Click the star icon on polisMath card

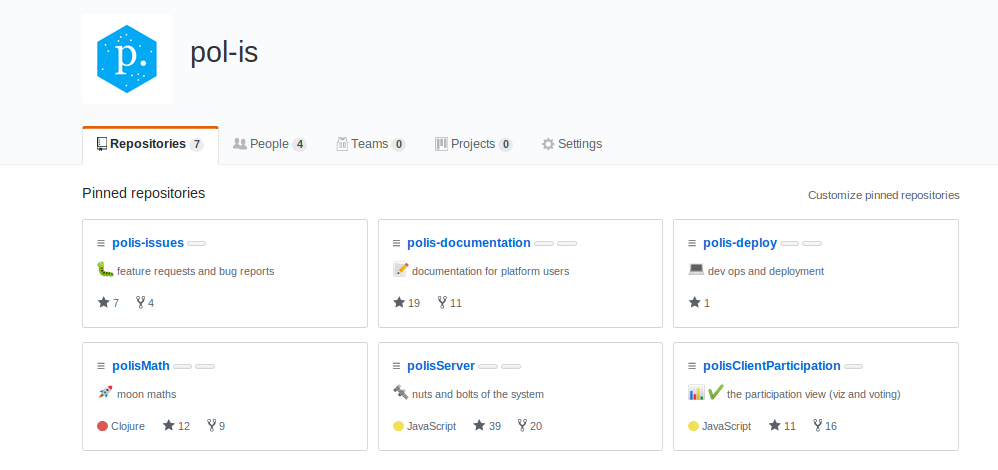169,425
